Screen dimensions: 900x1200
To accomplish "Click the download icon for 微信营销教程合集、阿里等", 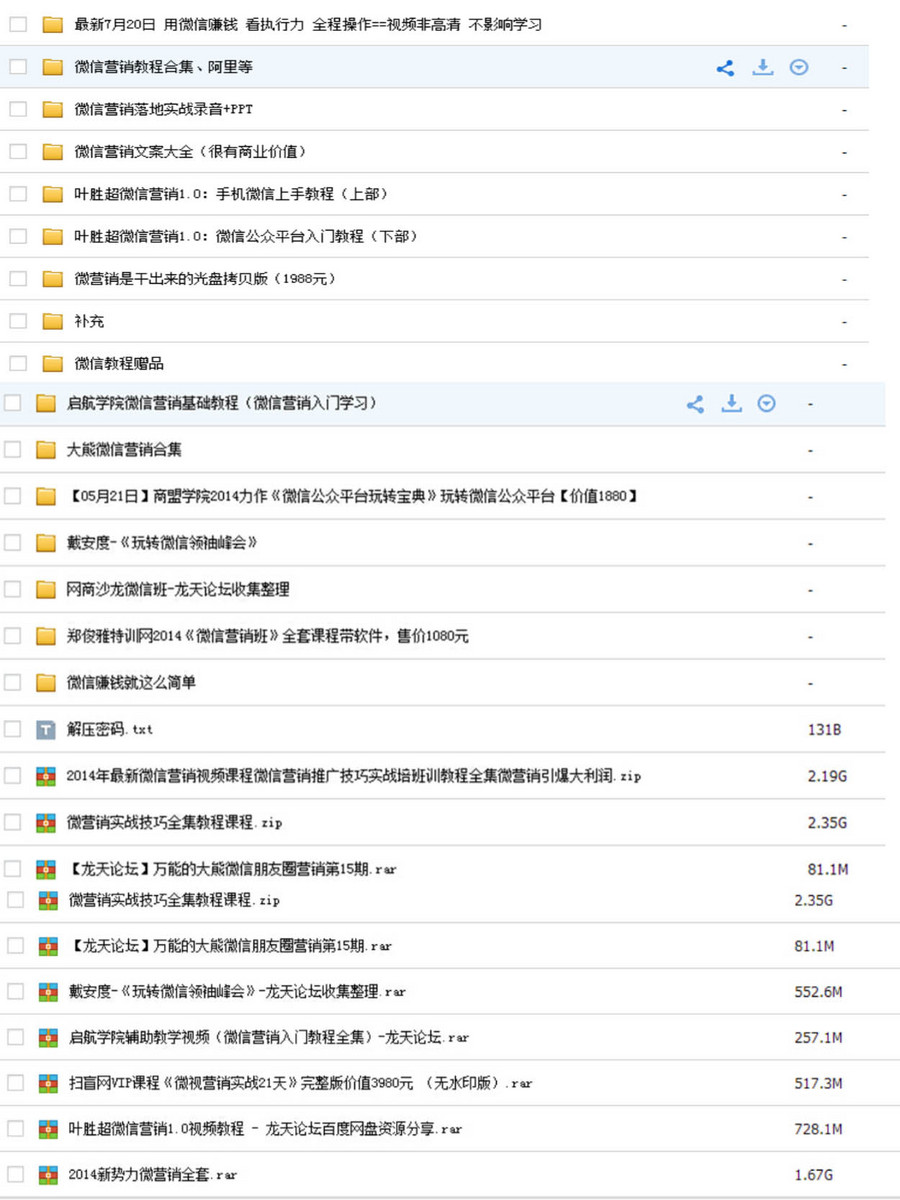I will coord(763,67).
